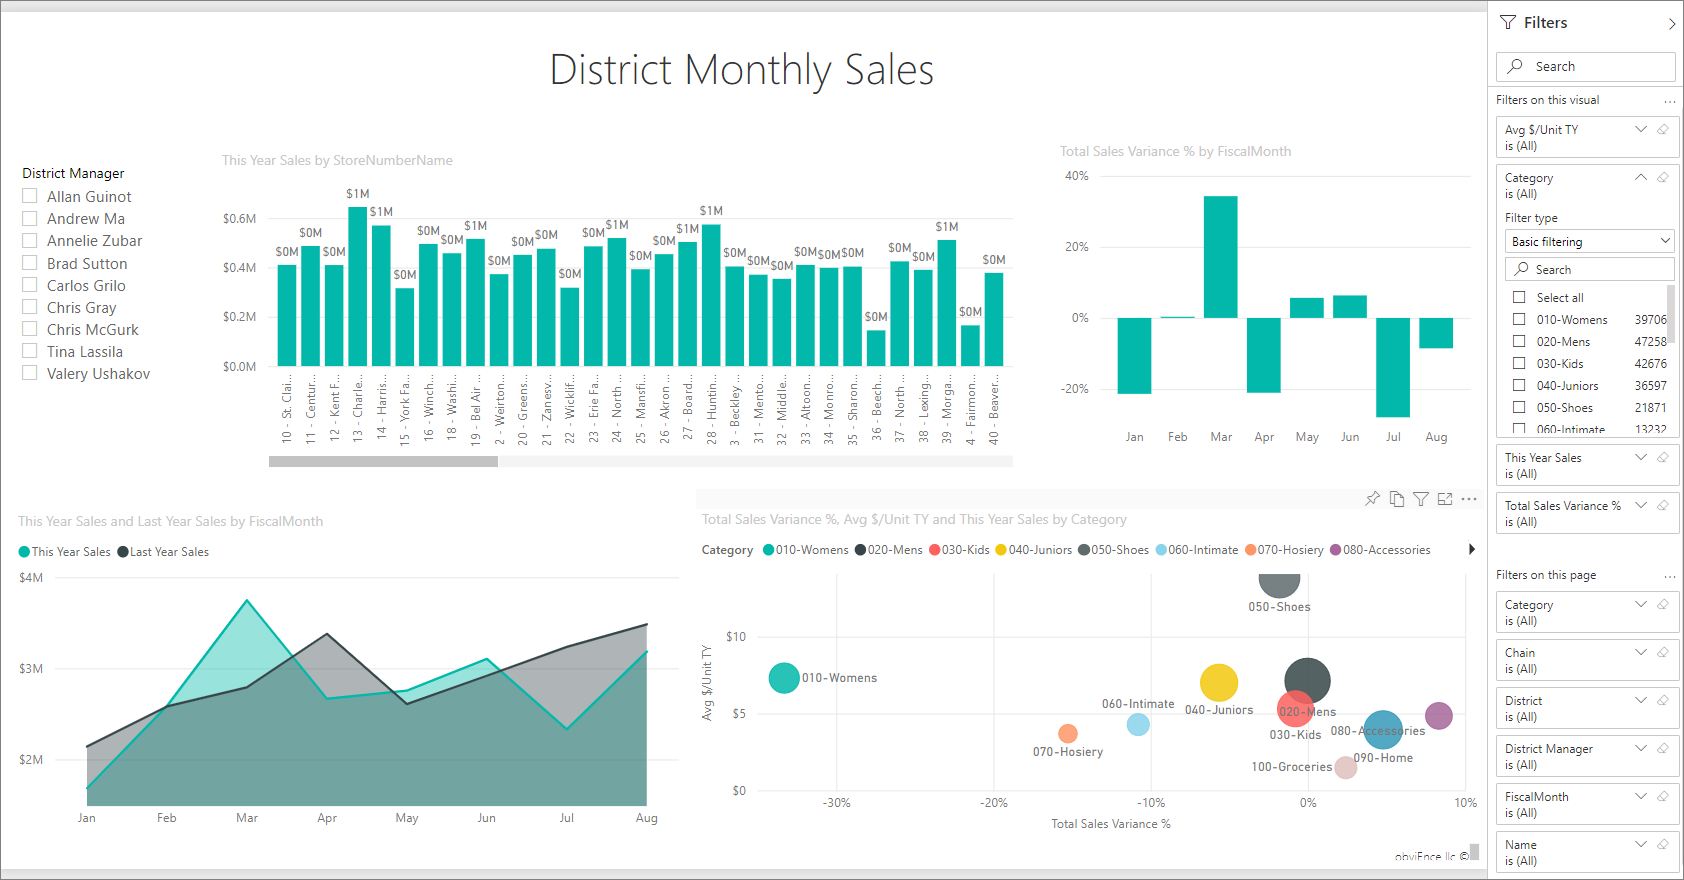Open the Filters on this page options menu
Viewport: 1684px width, 880px height.
click(x=1669, y=576)
